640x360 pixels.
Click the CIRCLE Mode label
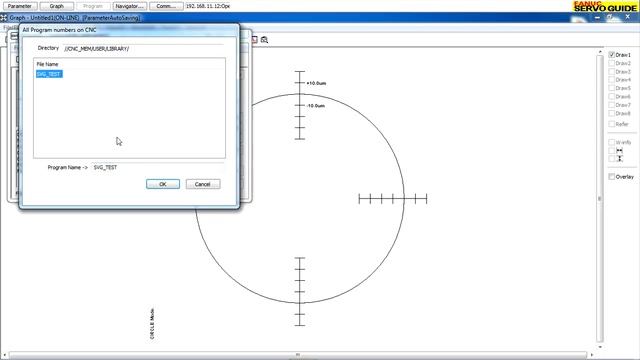click(x=152, y=324)
